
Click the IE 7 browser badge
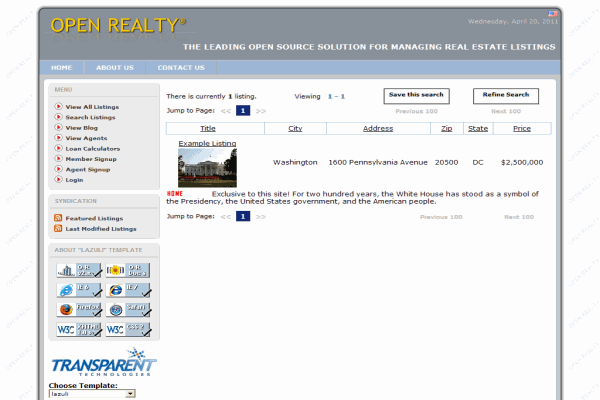point(128,290)
